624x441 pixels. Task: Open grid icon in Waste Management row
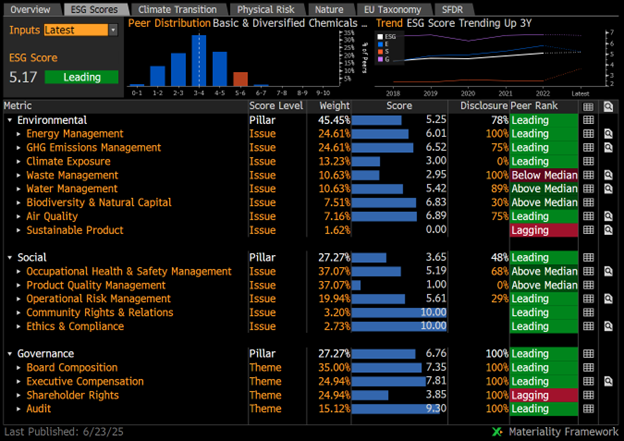tap(588, 175)
